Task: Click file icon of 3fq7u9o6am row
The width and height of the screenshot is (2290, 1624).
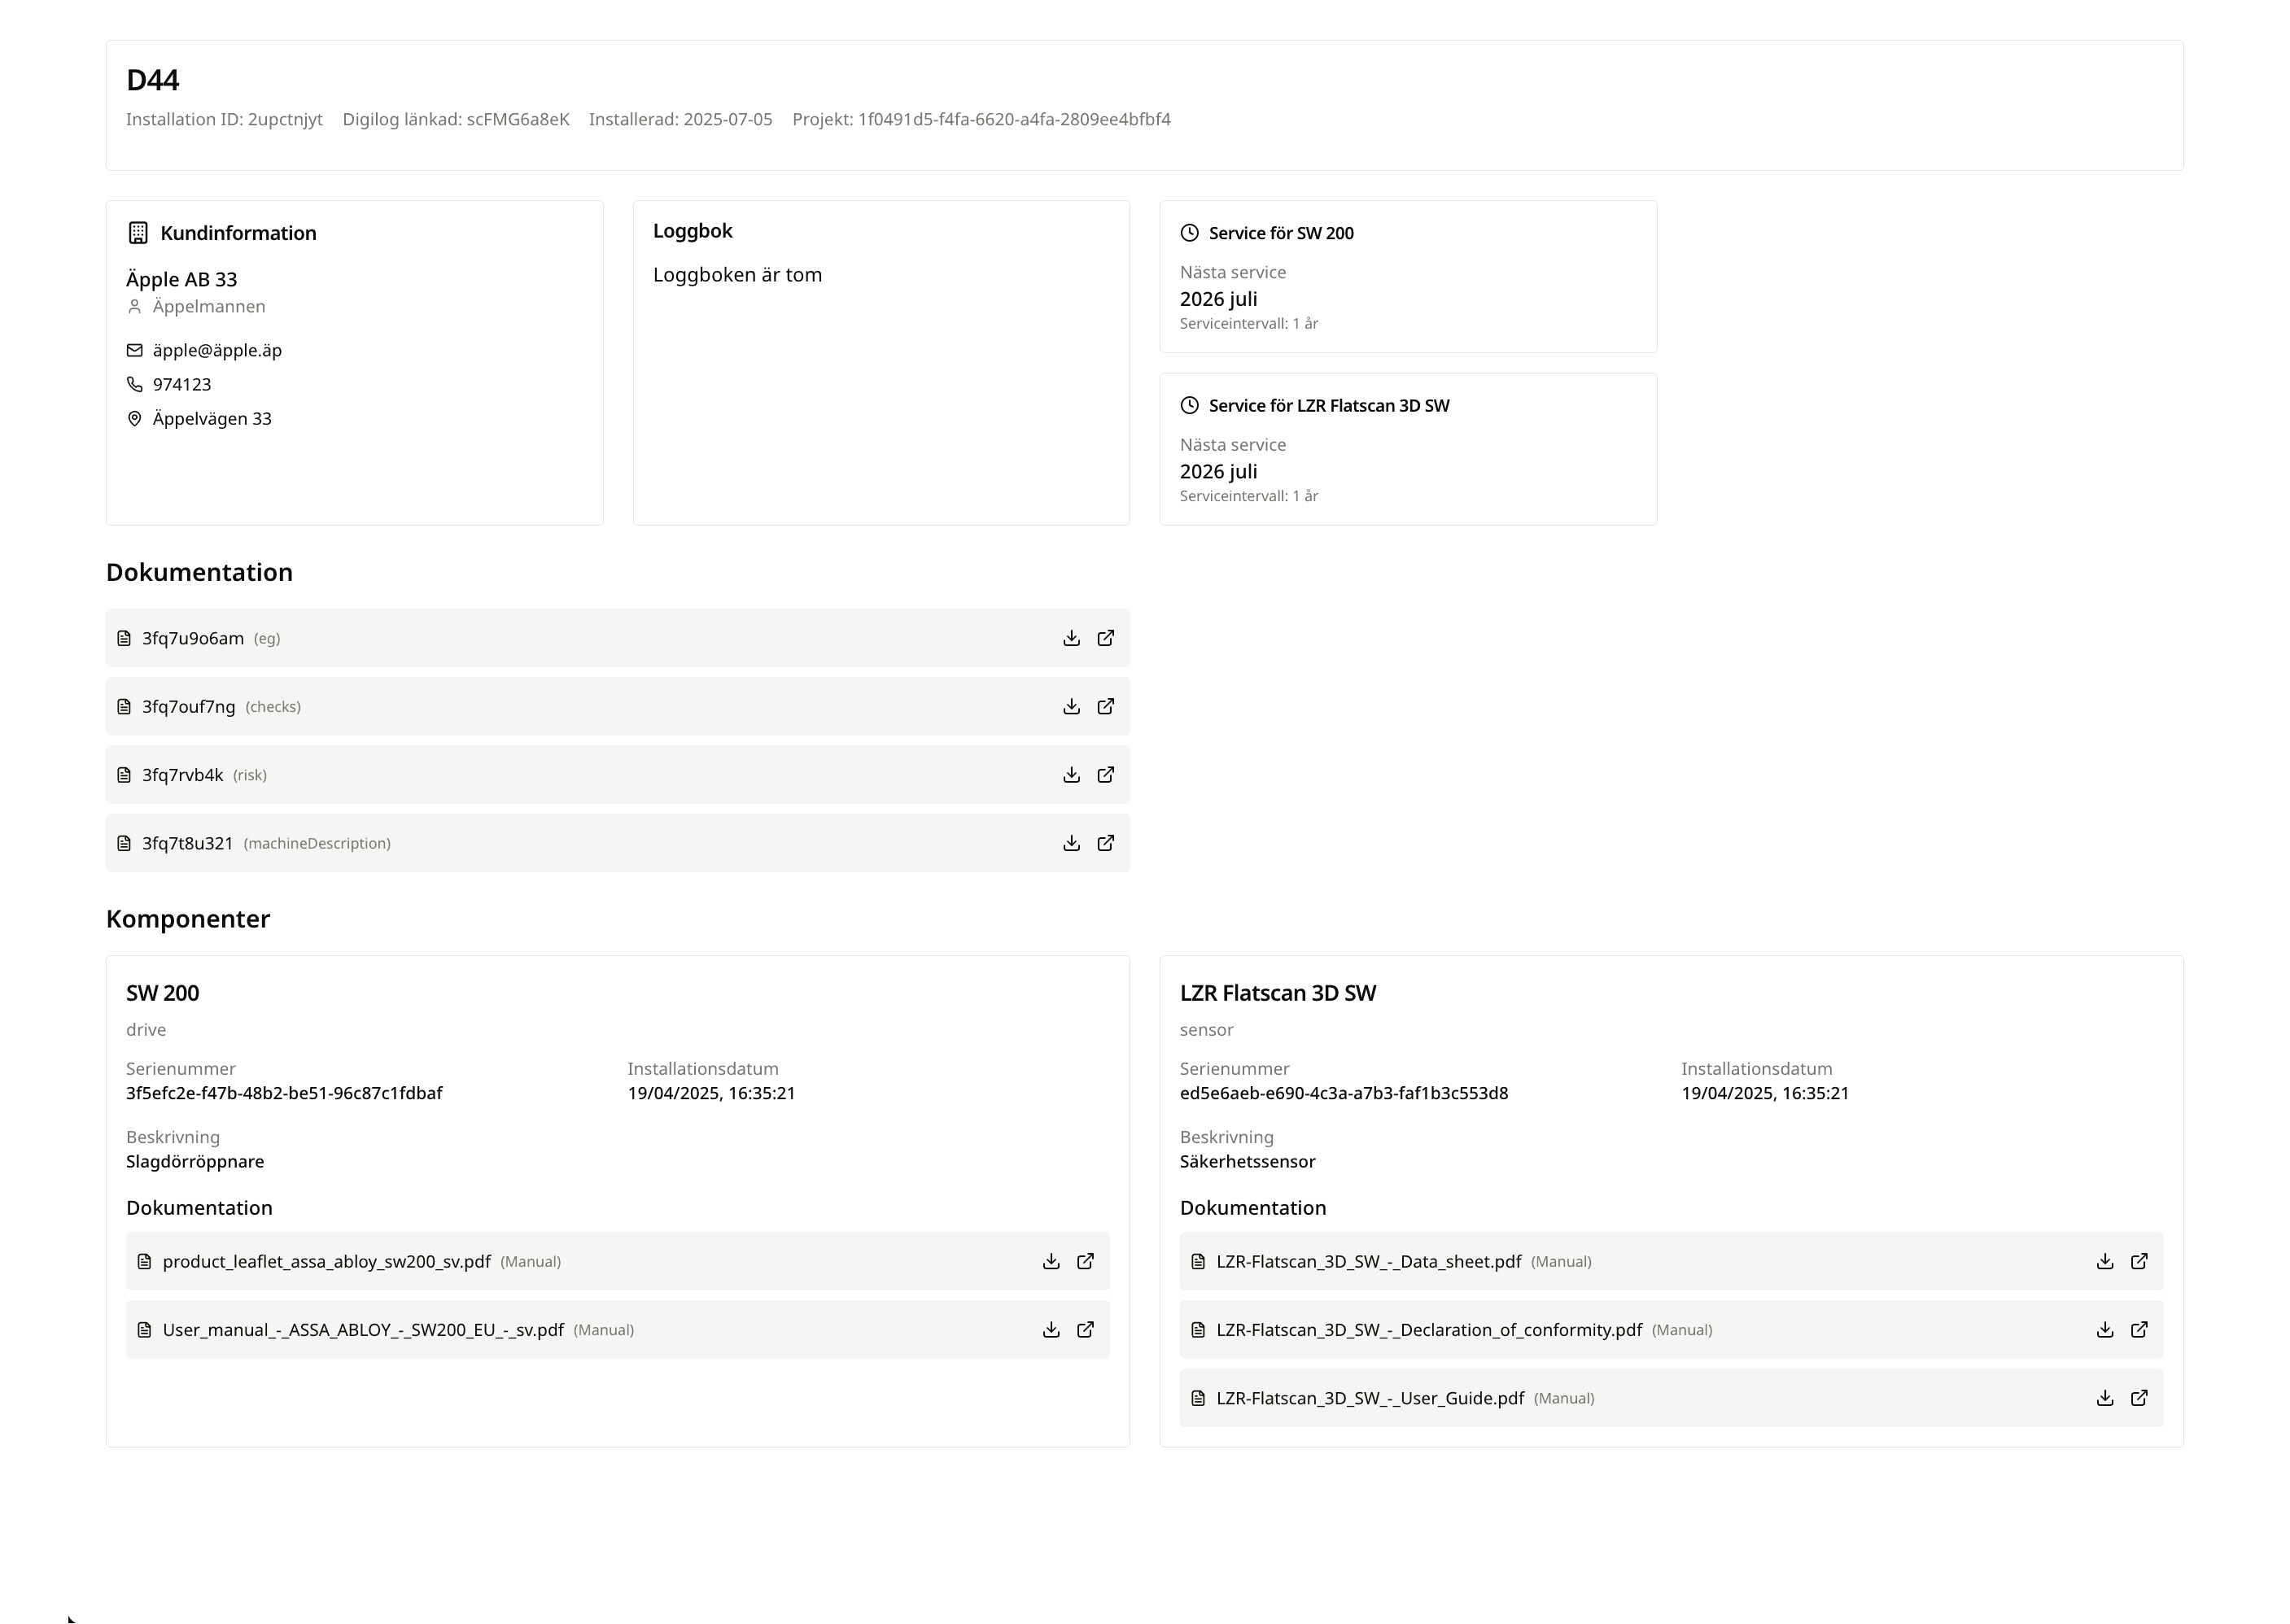Action: click(x=124, y=638)
